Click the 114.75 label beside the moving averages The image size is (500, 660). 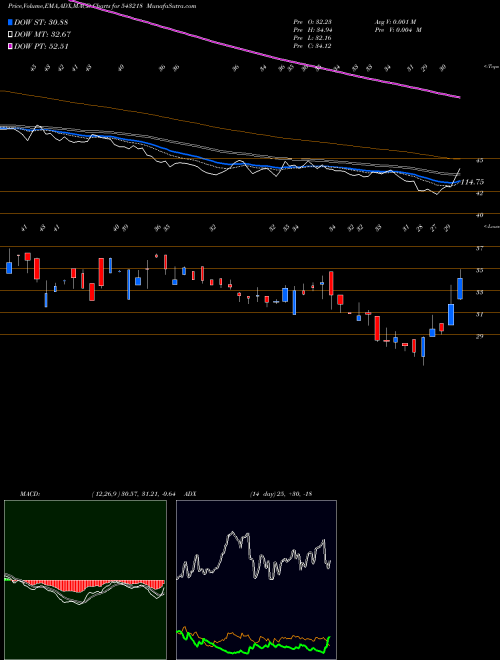click(472, 182)
